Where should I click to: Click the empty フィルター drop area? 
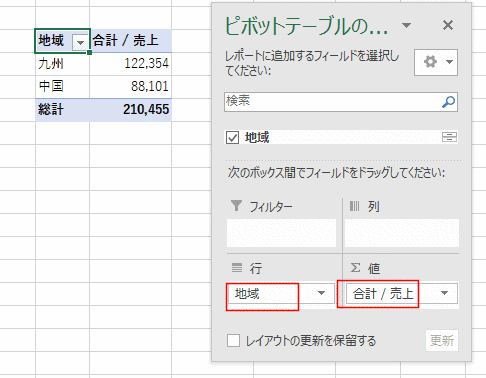281,233
